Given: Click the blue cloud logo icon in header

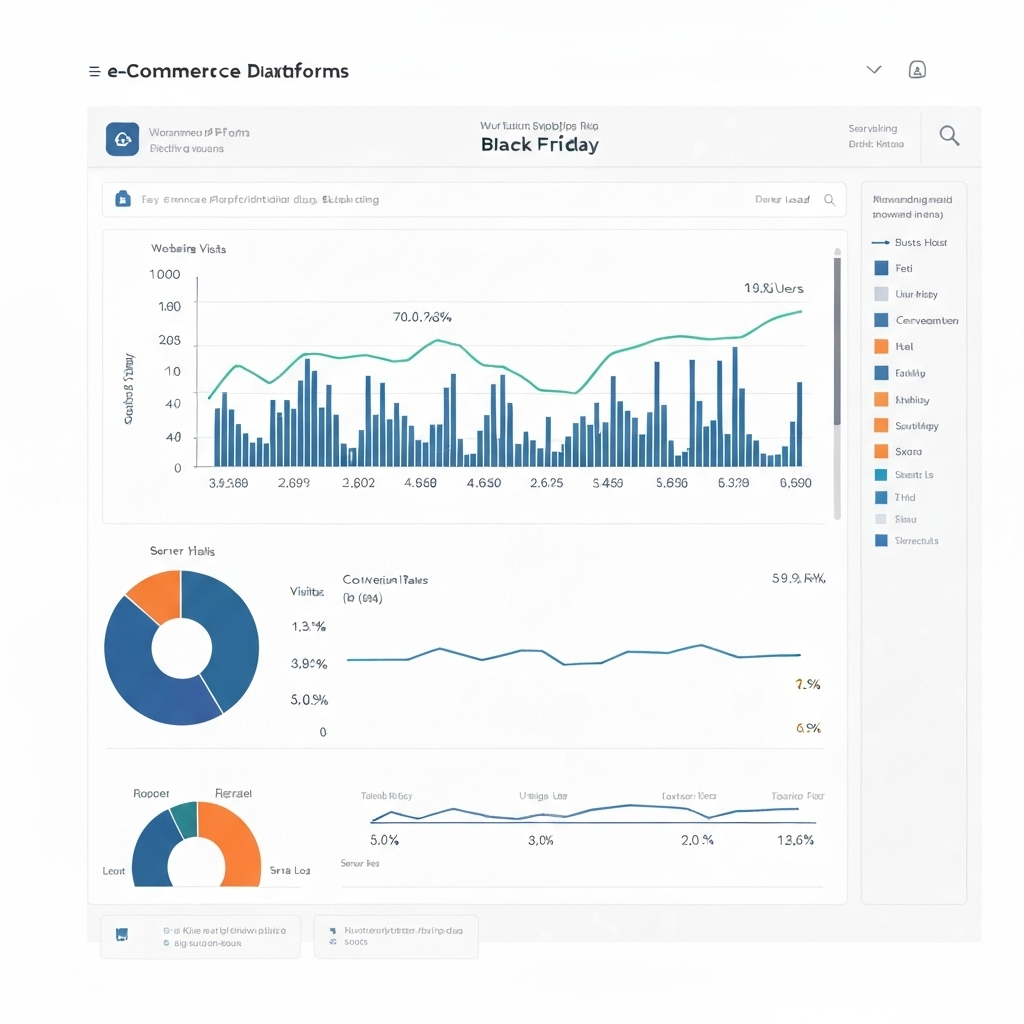Looking at the screenshot, I should point(122,139).
